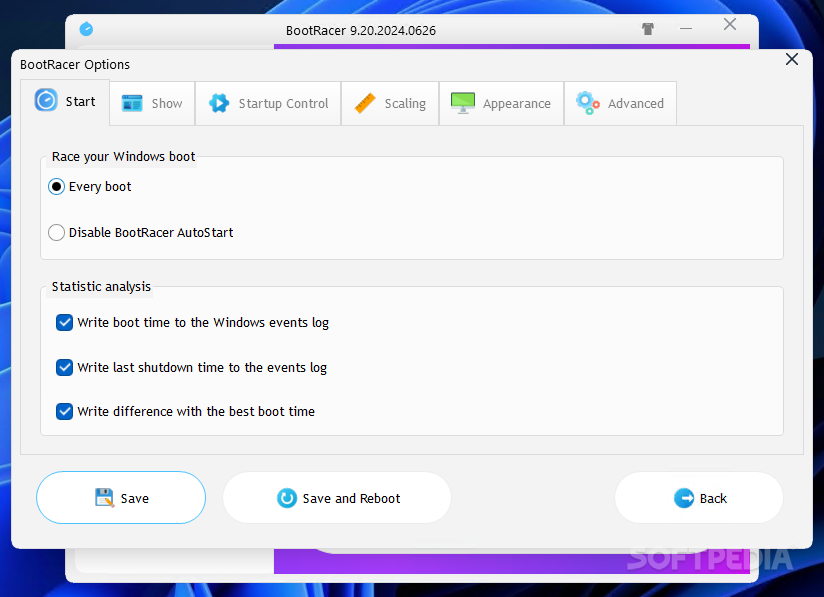Open the Startup Control tab
Screen dimensions: 824x597
268,104
